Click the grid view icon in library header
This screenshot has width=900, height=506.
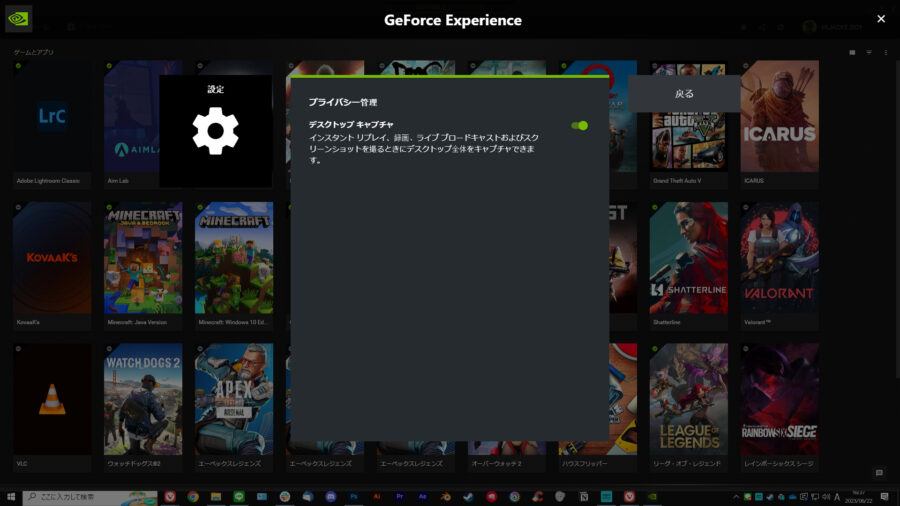click(852, 52)
